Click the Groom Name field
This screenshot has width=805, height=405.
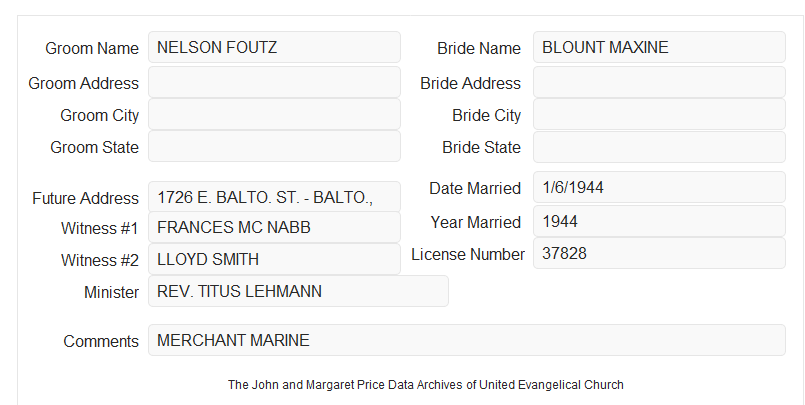point(274,47)
